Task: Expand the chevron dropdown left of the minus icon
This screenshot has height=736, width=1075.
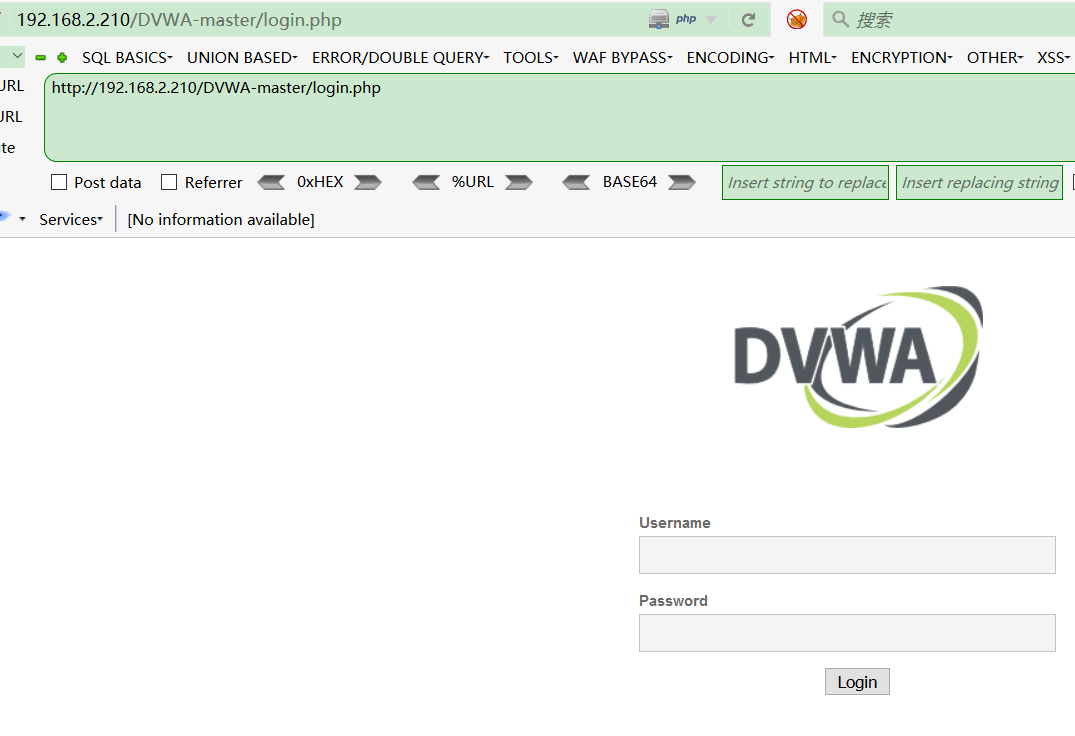Action: point(16,56)
